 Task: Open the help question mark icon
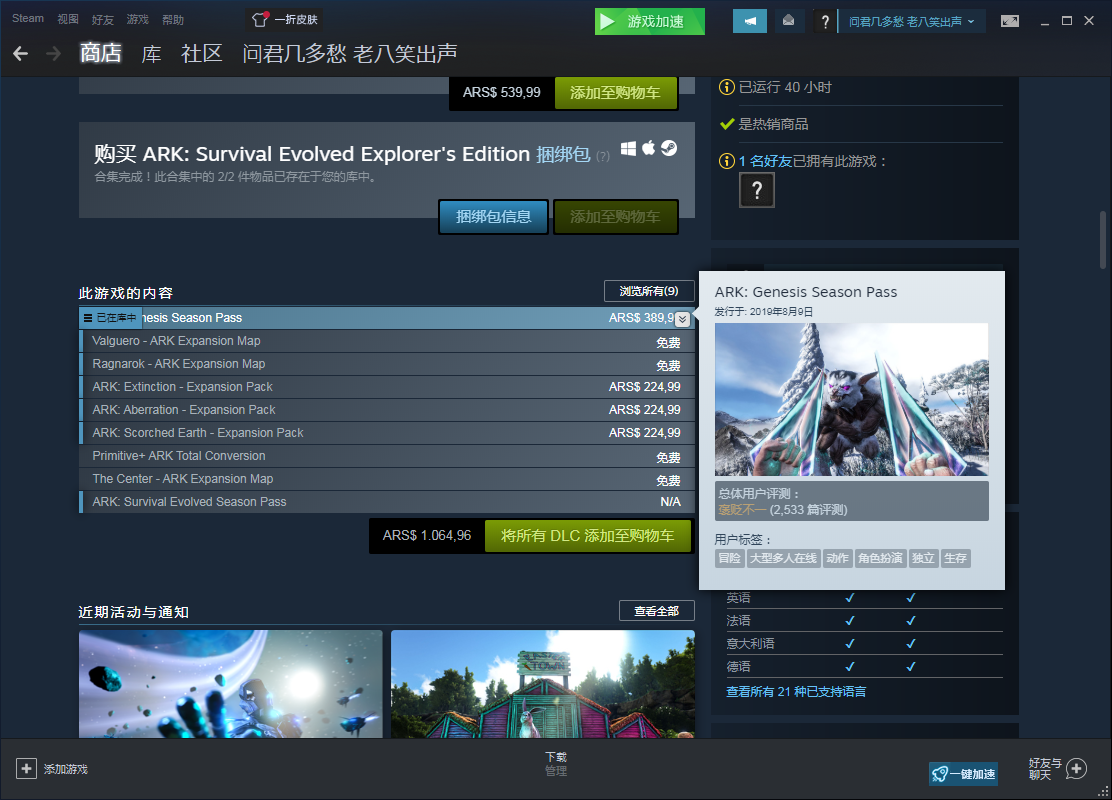coord(824,21)
